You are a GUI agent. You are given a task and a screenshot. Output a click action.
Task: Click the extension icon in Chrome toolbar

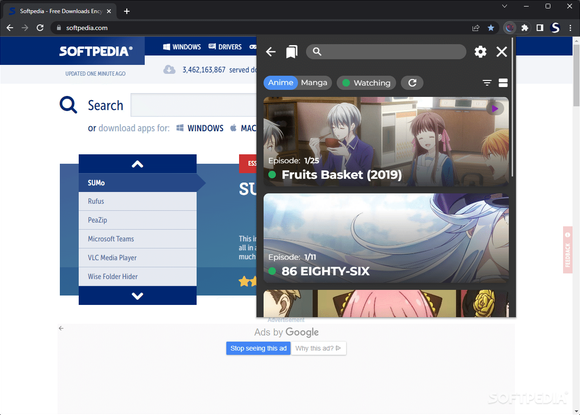pos(510,28)
